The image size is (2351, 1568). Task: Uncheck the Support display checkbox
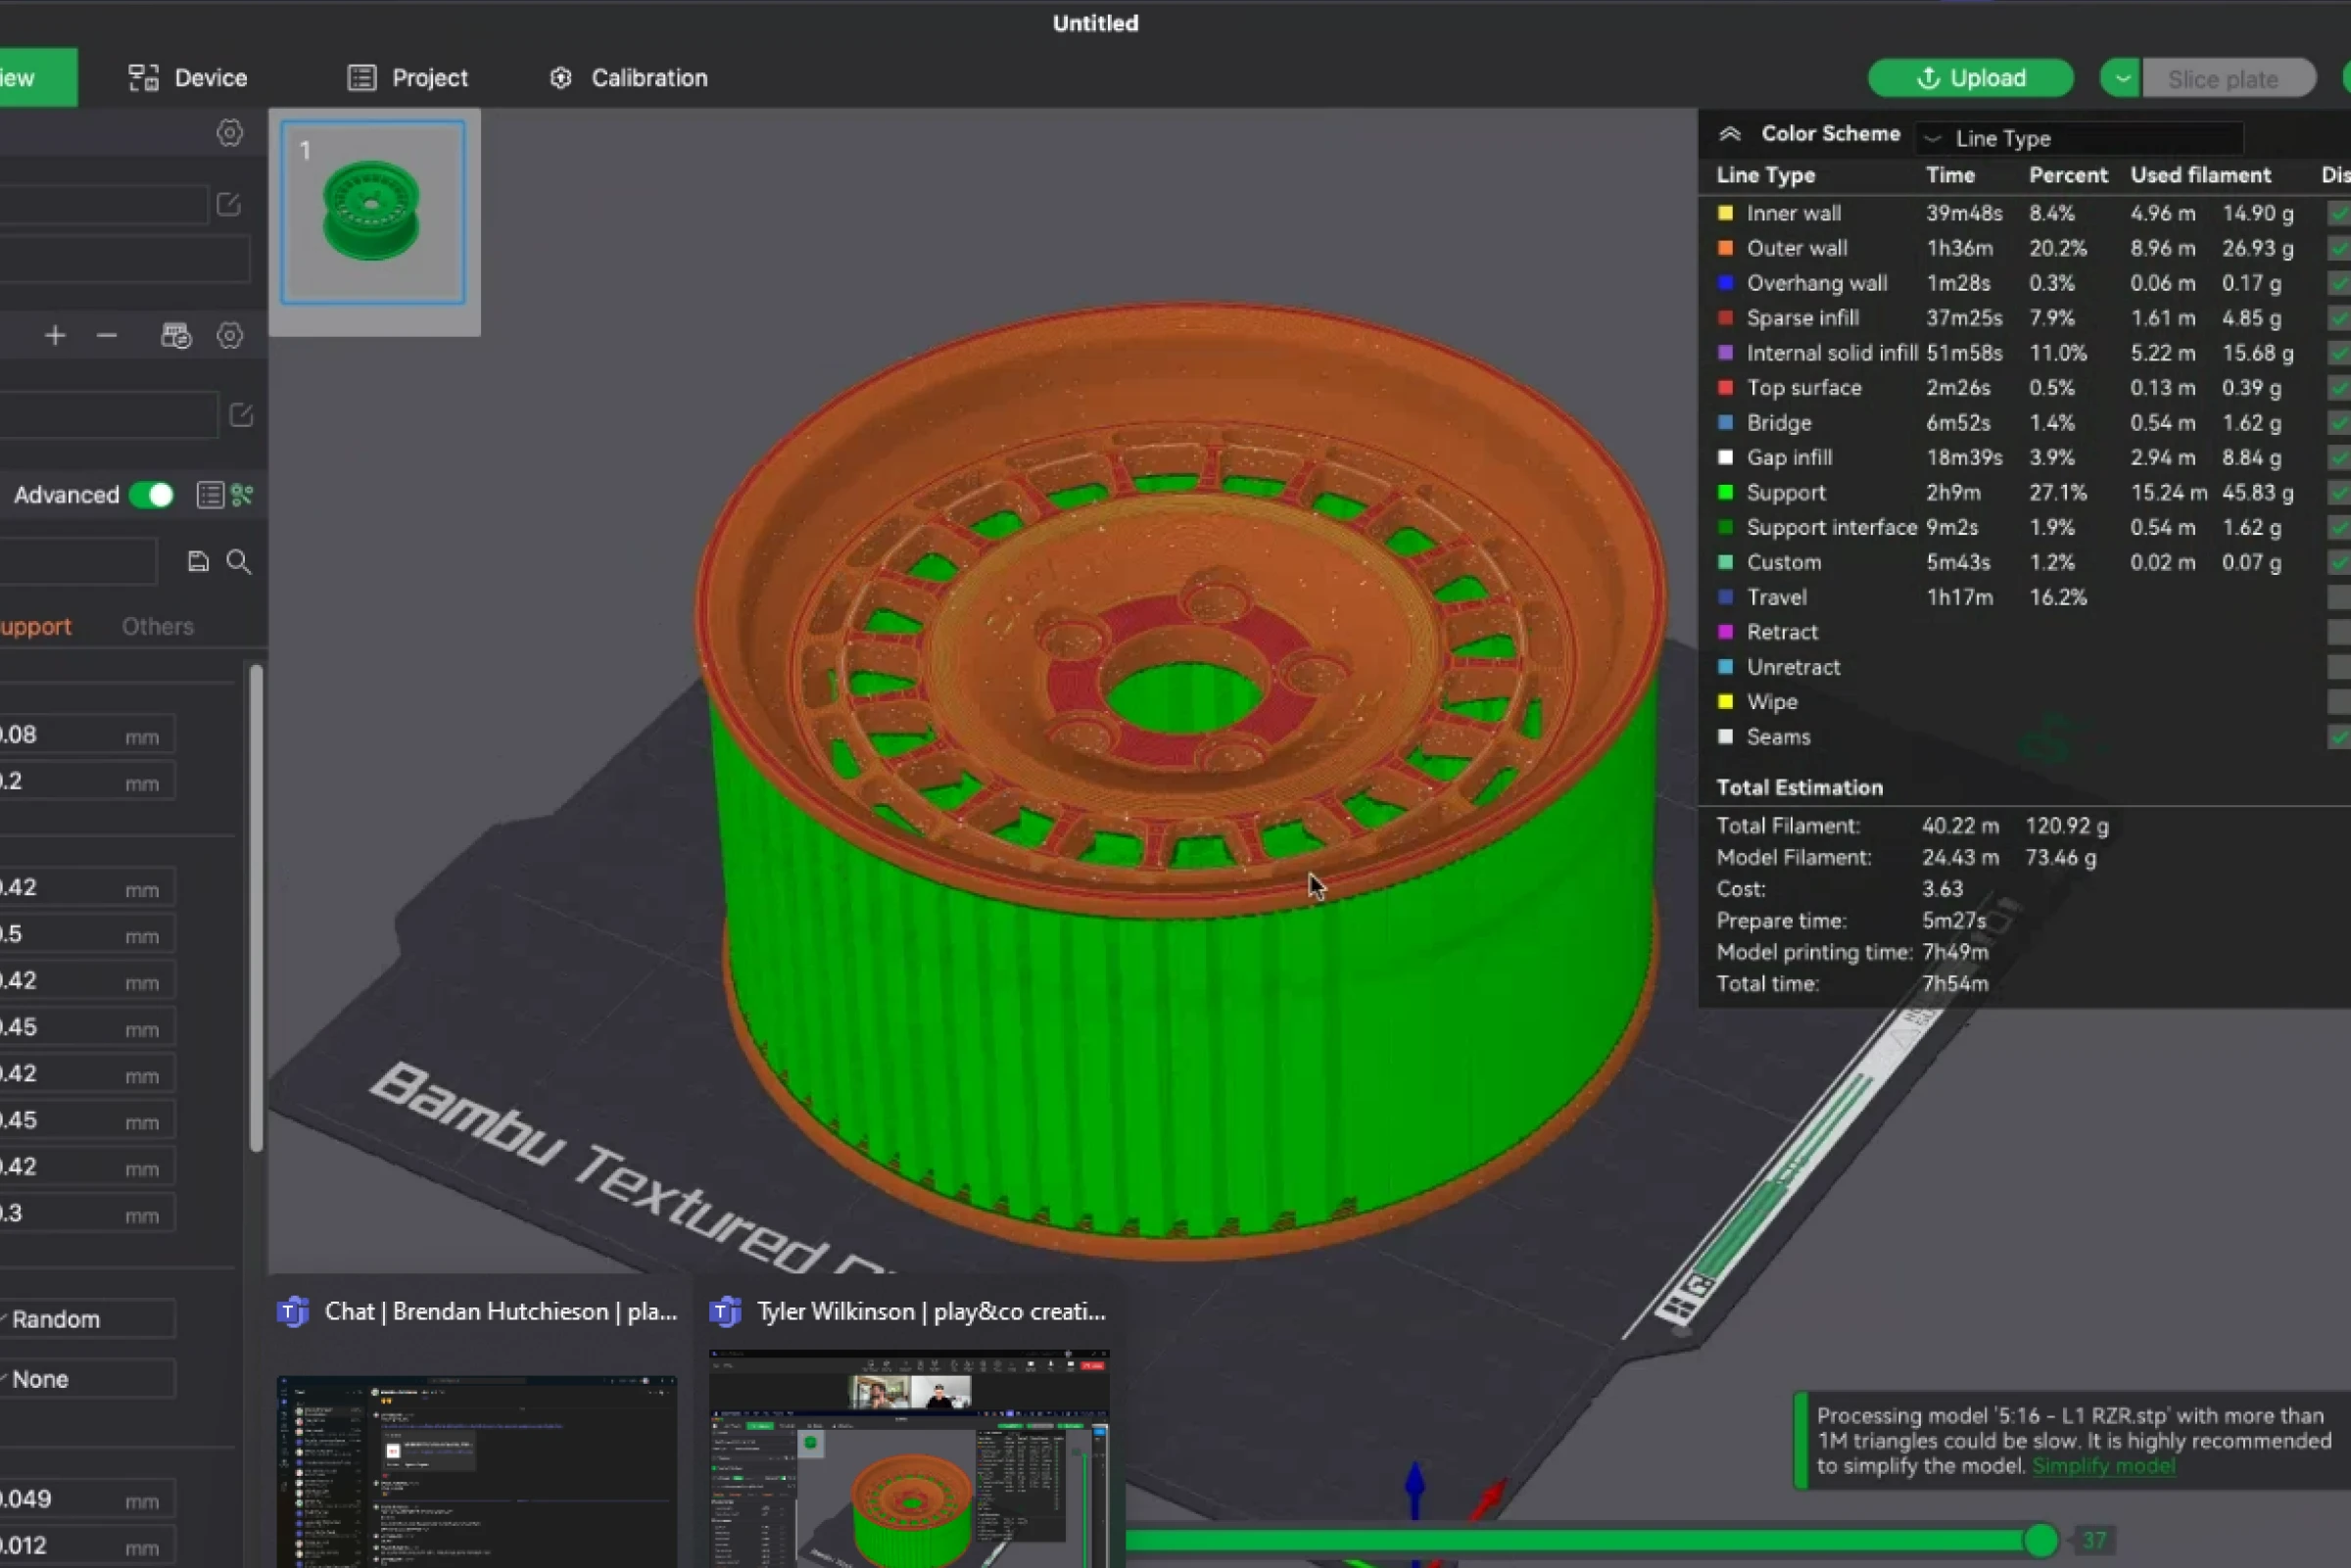(2338, 492)
